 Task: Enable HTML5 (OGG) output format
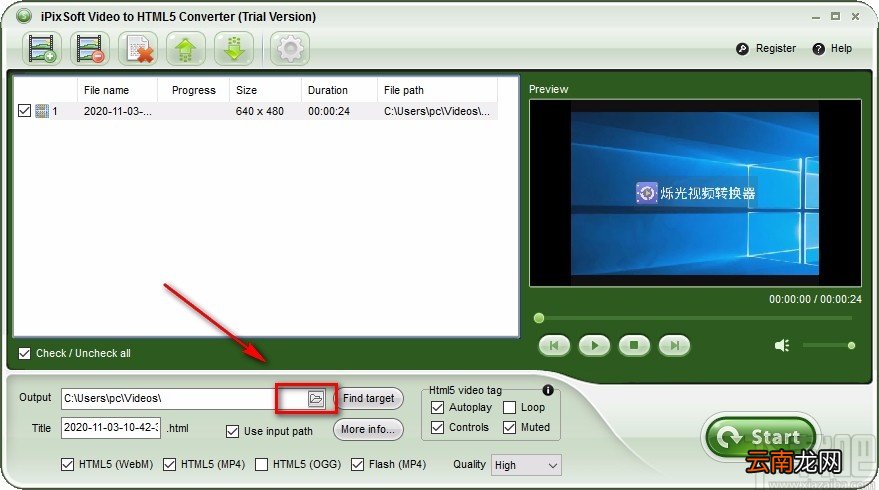[261, 464]
